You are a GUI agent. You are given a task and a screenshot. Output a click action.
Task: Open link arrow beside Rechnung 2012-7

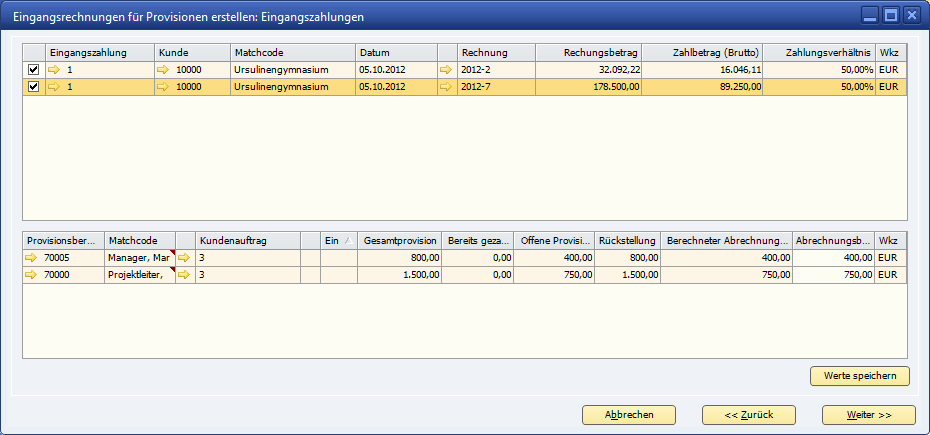446,87
